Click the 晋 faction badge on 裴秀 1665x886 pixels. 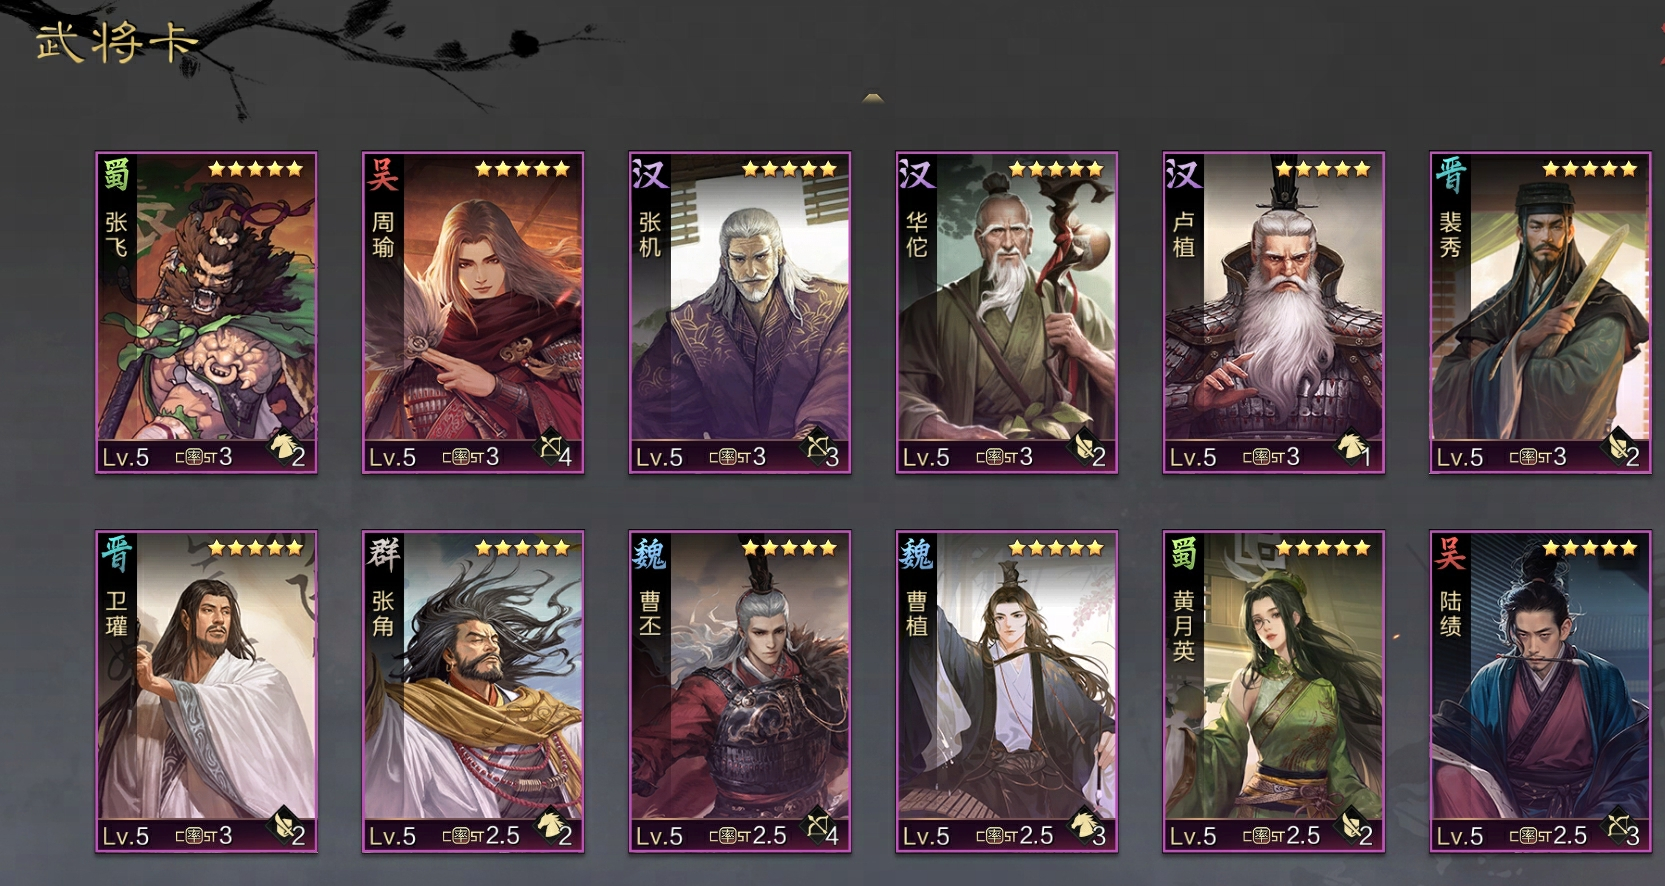(x=1451, y=173)
